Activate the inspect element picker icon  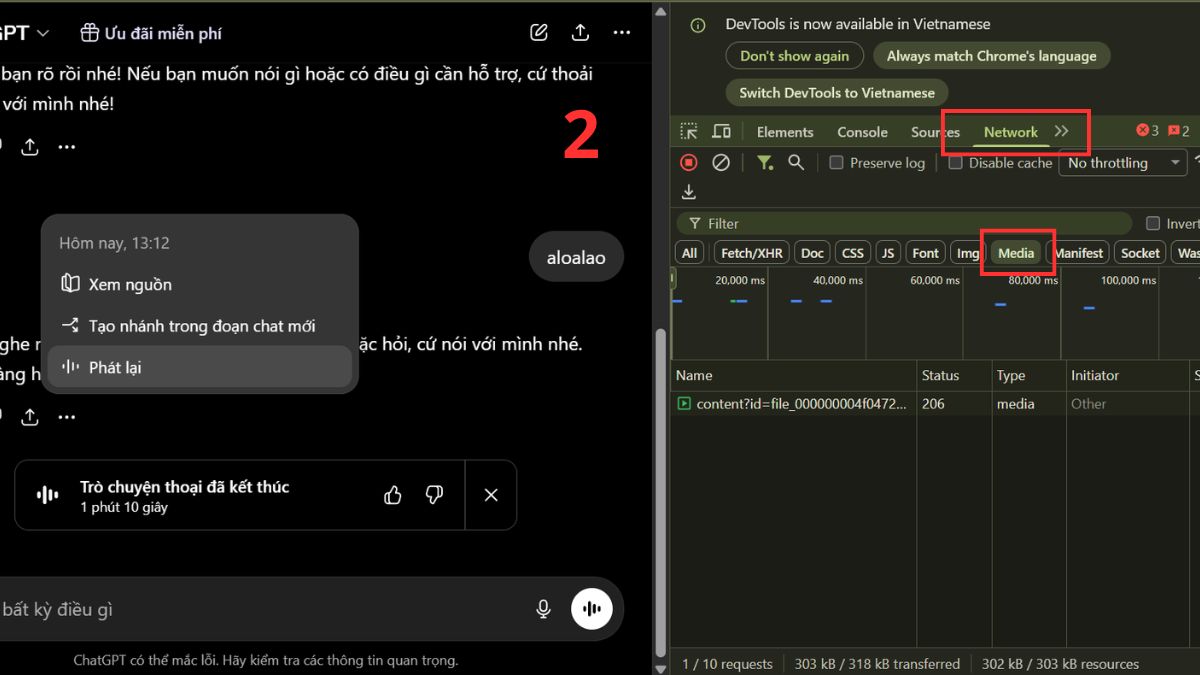tap(689, 131)
